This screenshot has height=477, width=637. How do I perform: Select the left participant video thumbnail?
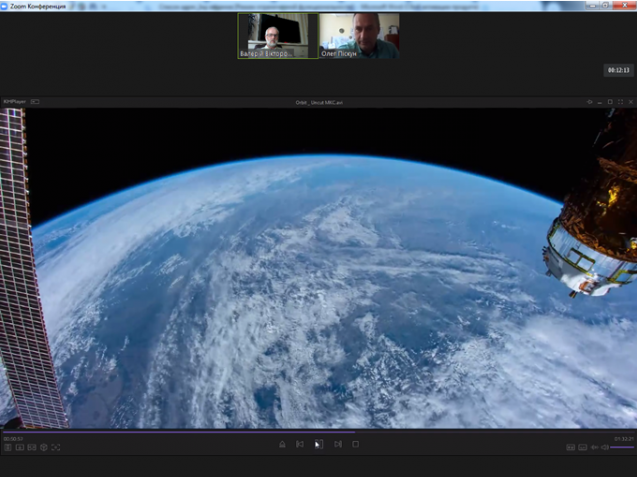pyautogui.click(x=277, y=36)
